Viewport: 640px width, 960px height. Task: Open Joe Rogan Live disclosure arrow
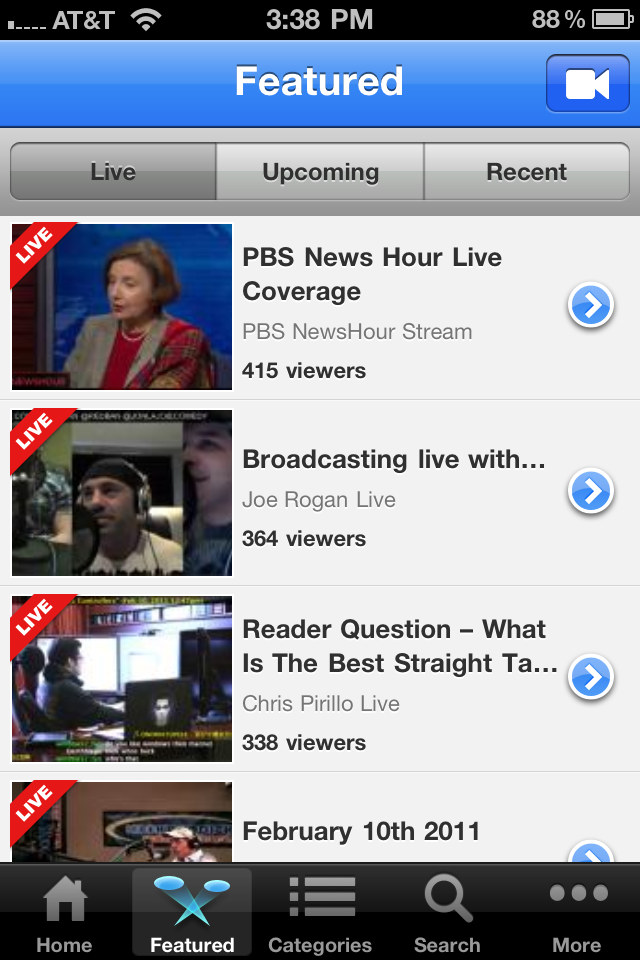pyautogui.click(x=591, y=492)
